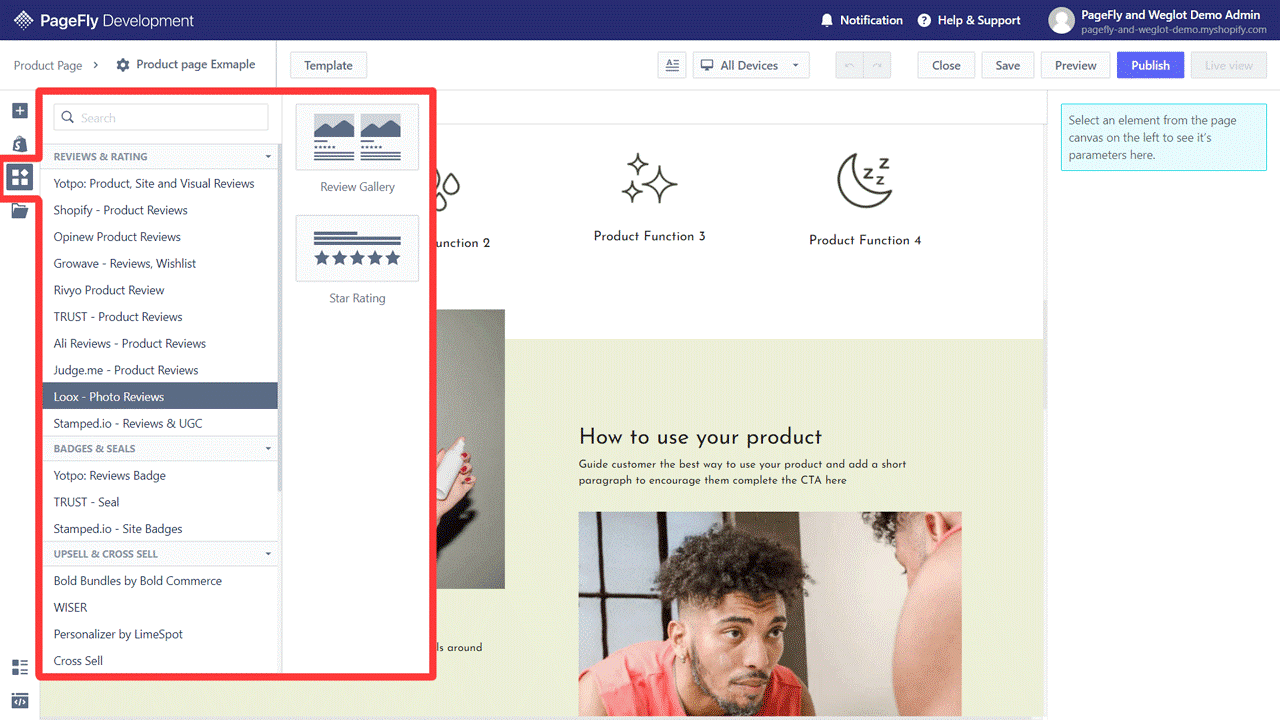Click the Template button
This screenshot has height=720, width=1280.
pyautogui.click(x=328, y=65)
